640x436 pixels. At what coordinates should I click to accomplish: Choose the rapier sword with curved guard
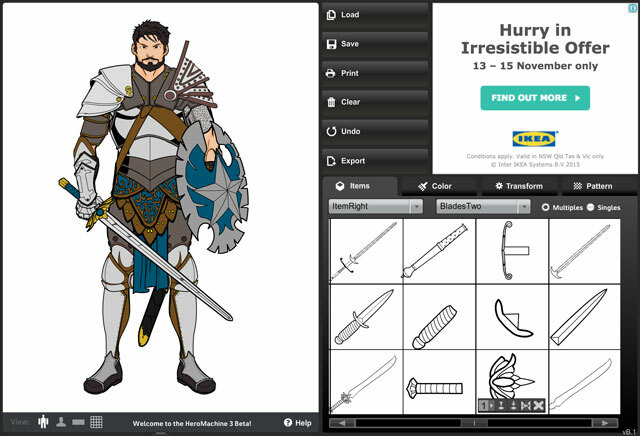tap(366, 251)
